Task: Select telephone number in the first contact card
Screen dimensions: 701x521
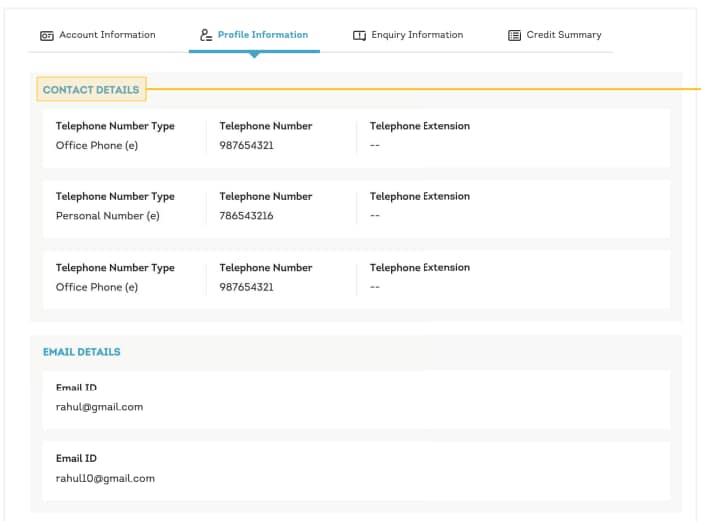Action: (246, 145)
